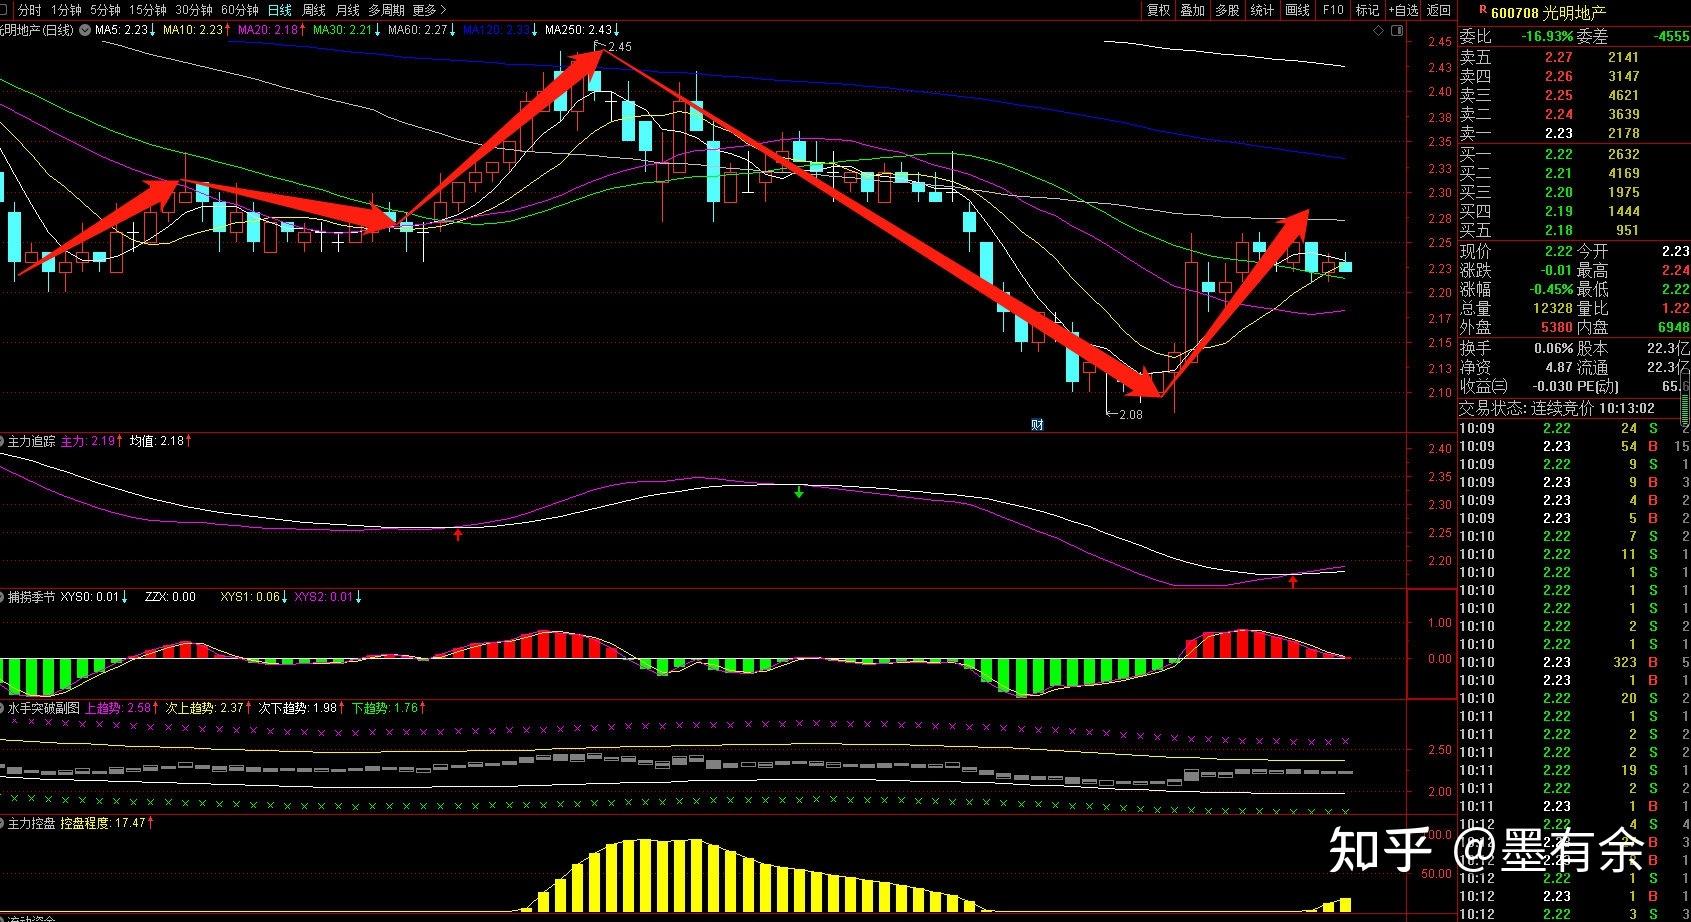Open the 多股 multi-stock view

coord(1228,10)
